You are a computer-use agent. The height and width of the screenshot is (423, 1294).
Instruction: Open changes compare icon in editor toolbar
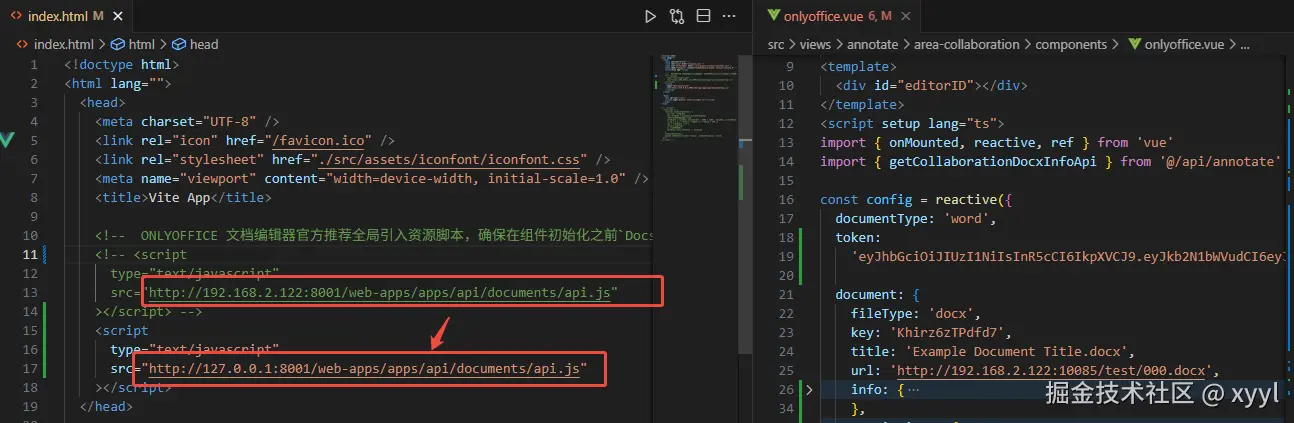click(677, 16)
